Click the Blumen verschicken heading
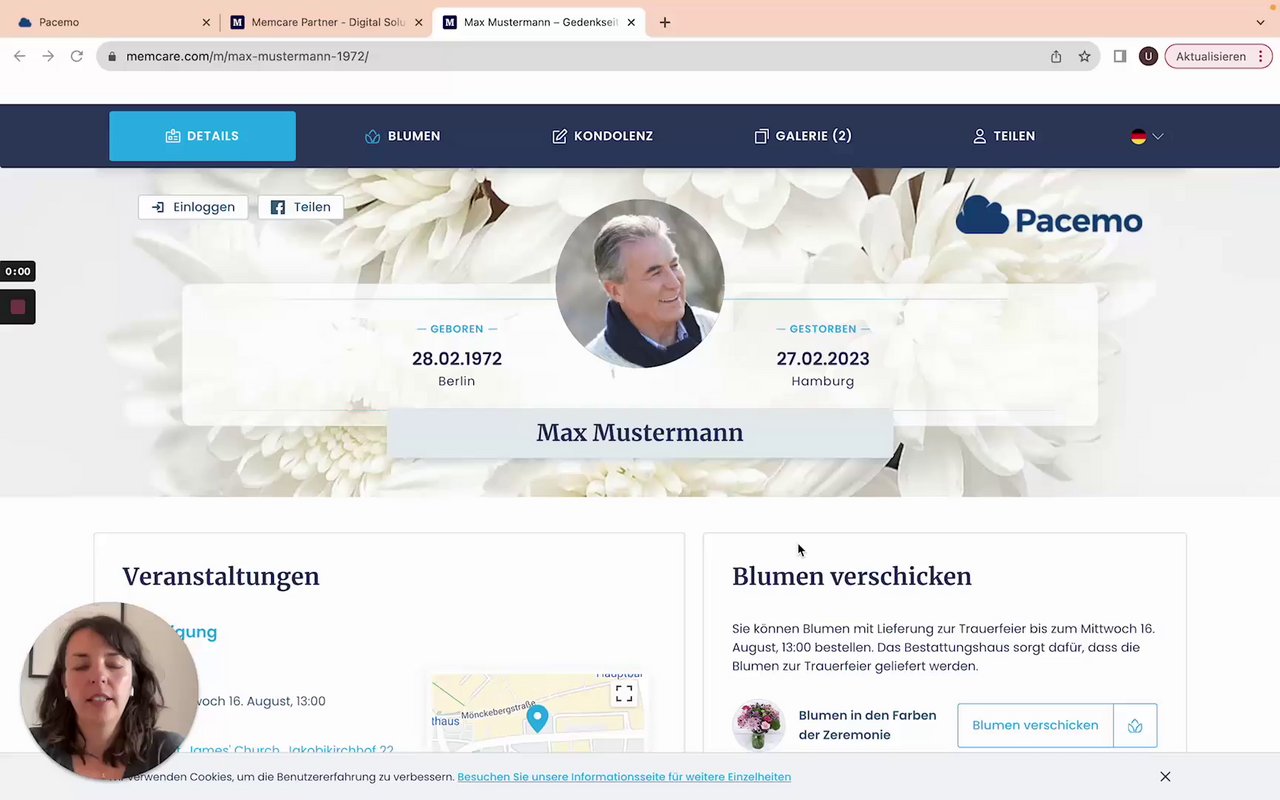The width and height of the screenshot is (1280, 800). coord(852,576)
